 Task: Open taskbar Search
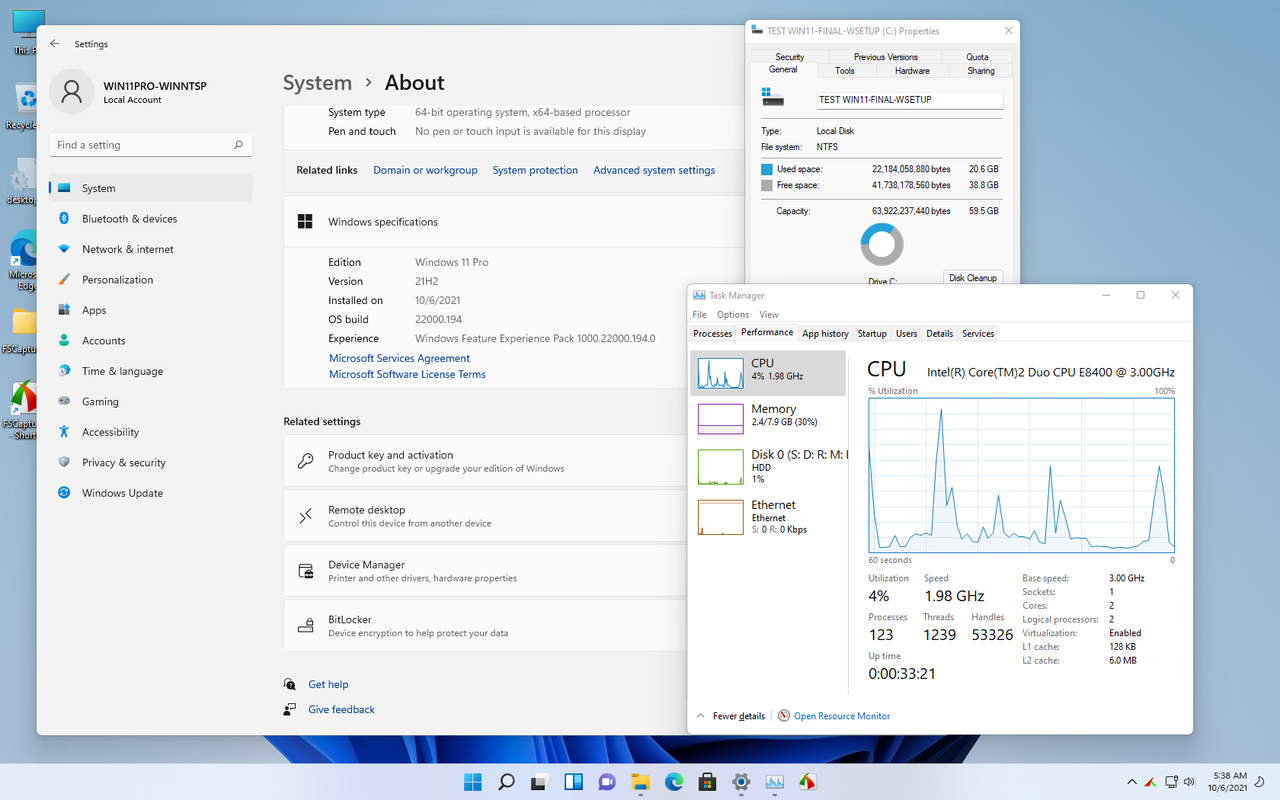pyautogui.click(x=506, y=781)
